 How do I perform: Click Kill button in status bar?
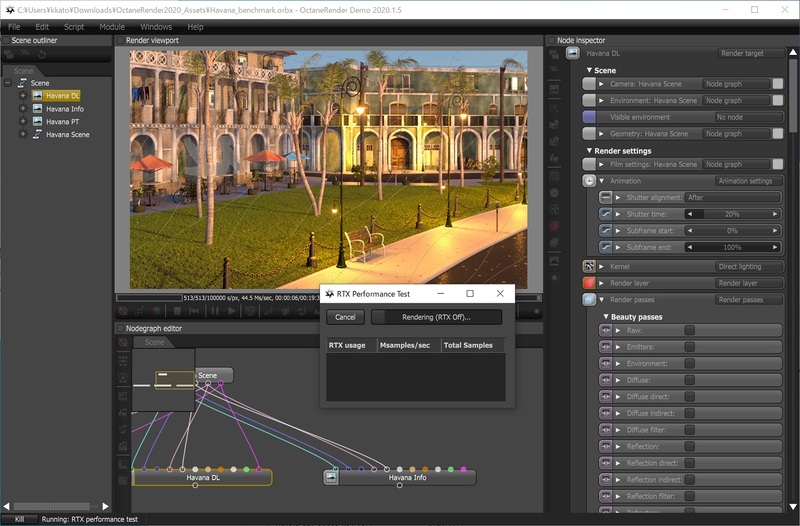(x=19, y=519)
